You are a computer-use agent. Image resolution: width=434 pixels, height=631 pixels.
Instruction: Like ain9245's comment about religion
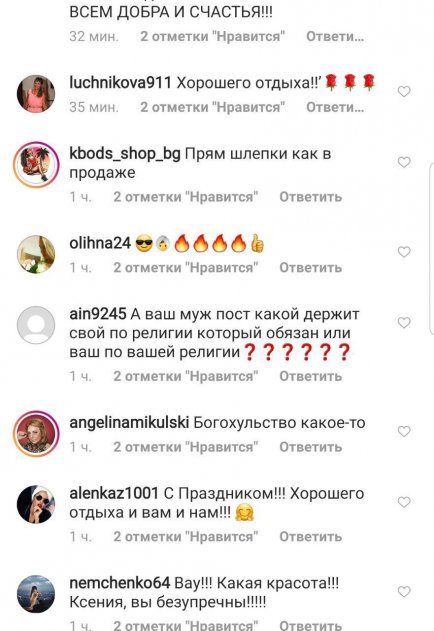point(404,323)
